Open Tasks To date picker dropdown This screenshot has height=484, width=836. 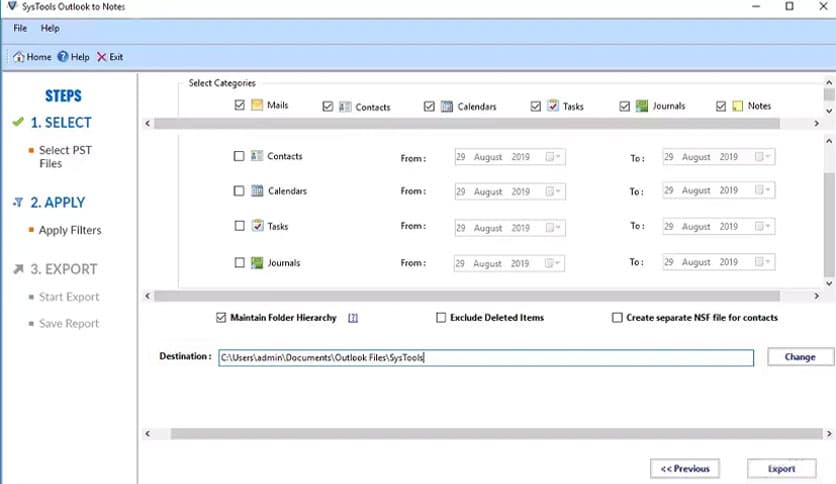762,226
